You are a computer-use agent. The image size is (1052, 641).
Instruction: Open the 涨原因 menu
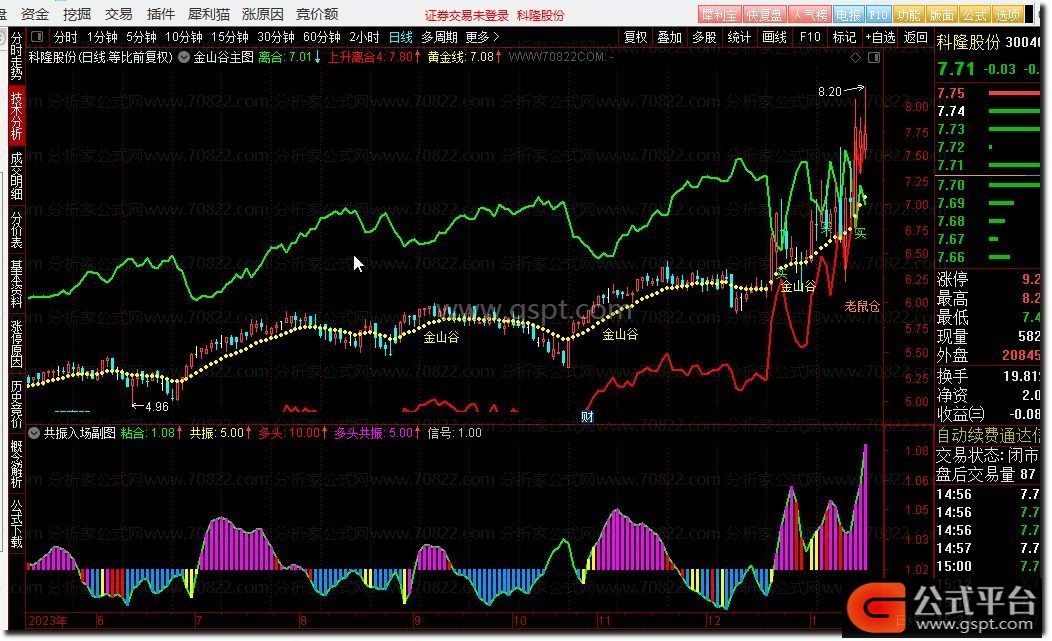(x=263, y=14)
